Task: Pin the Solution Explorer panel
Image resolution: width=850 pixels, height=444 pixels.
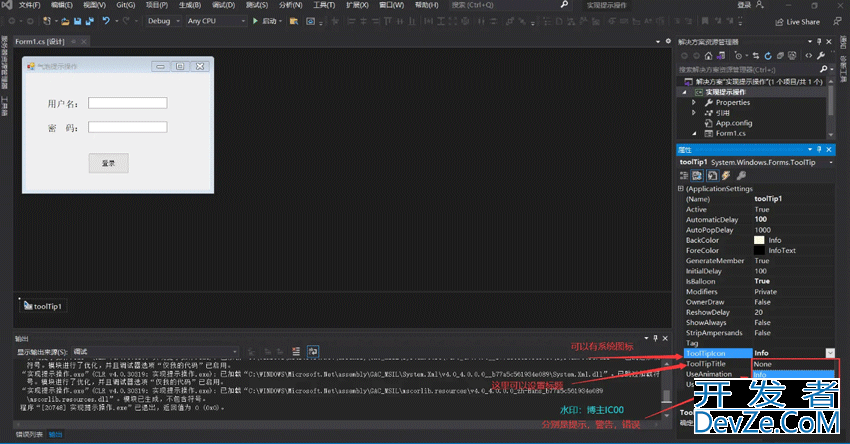Action: tap(819, 42)
